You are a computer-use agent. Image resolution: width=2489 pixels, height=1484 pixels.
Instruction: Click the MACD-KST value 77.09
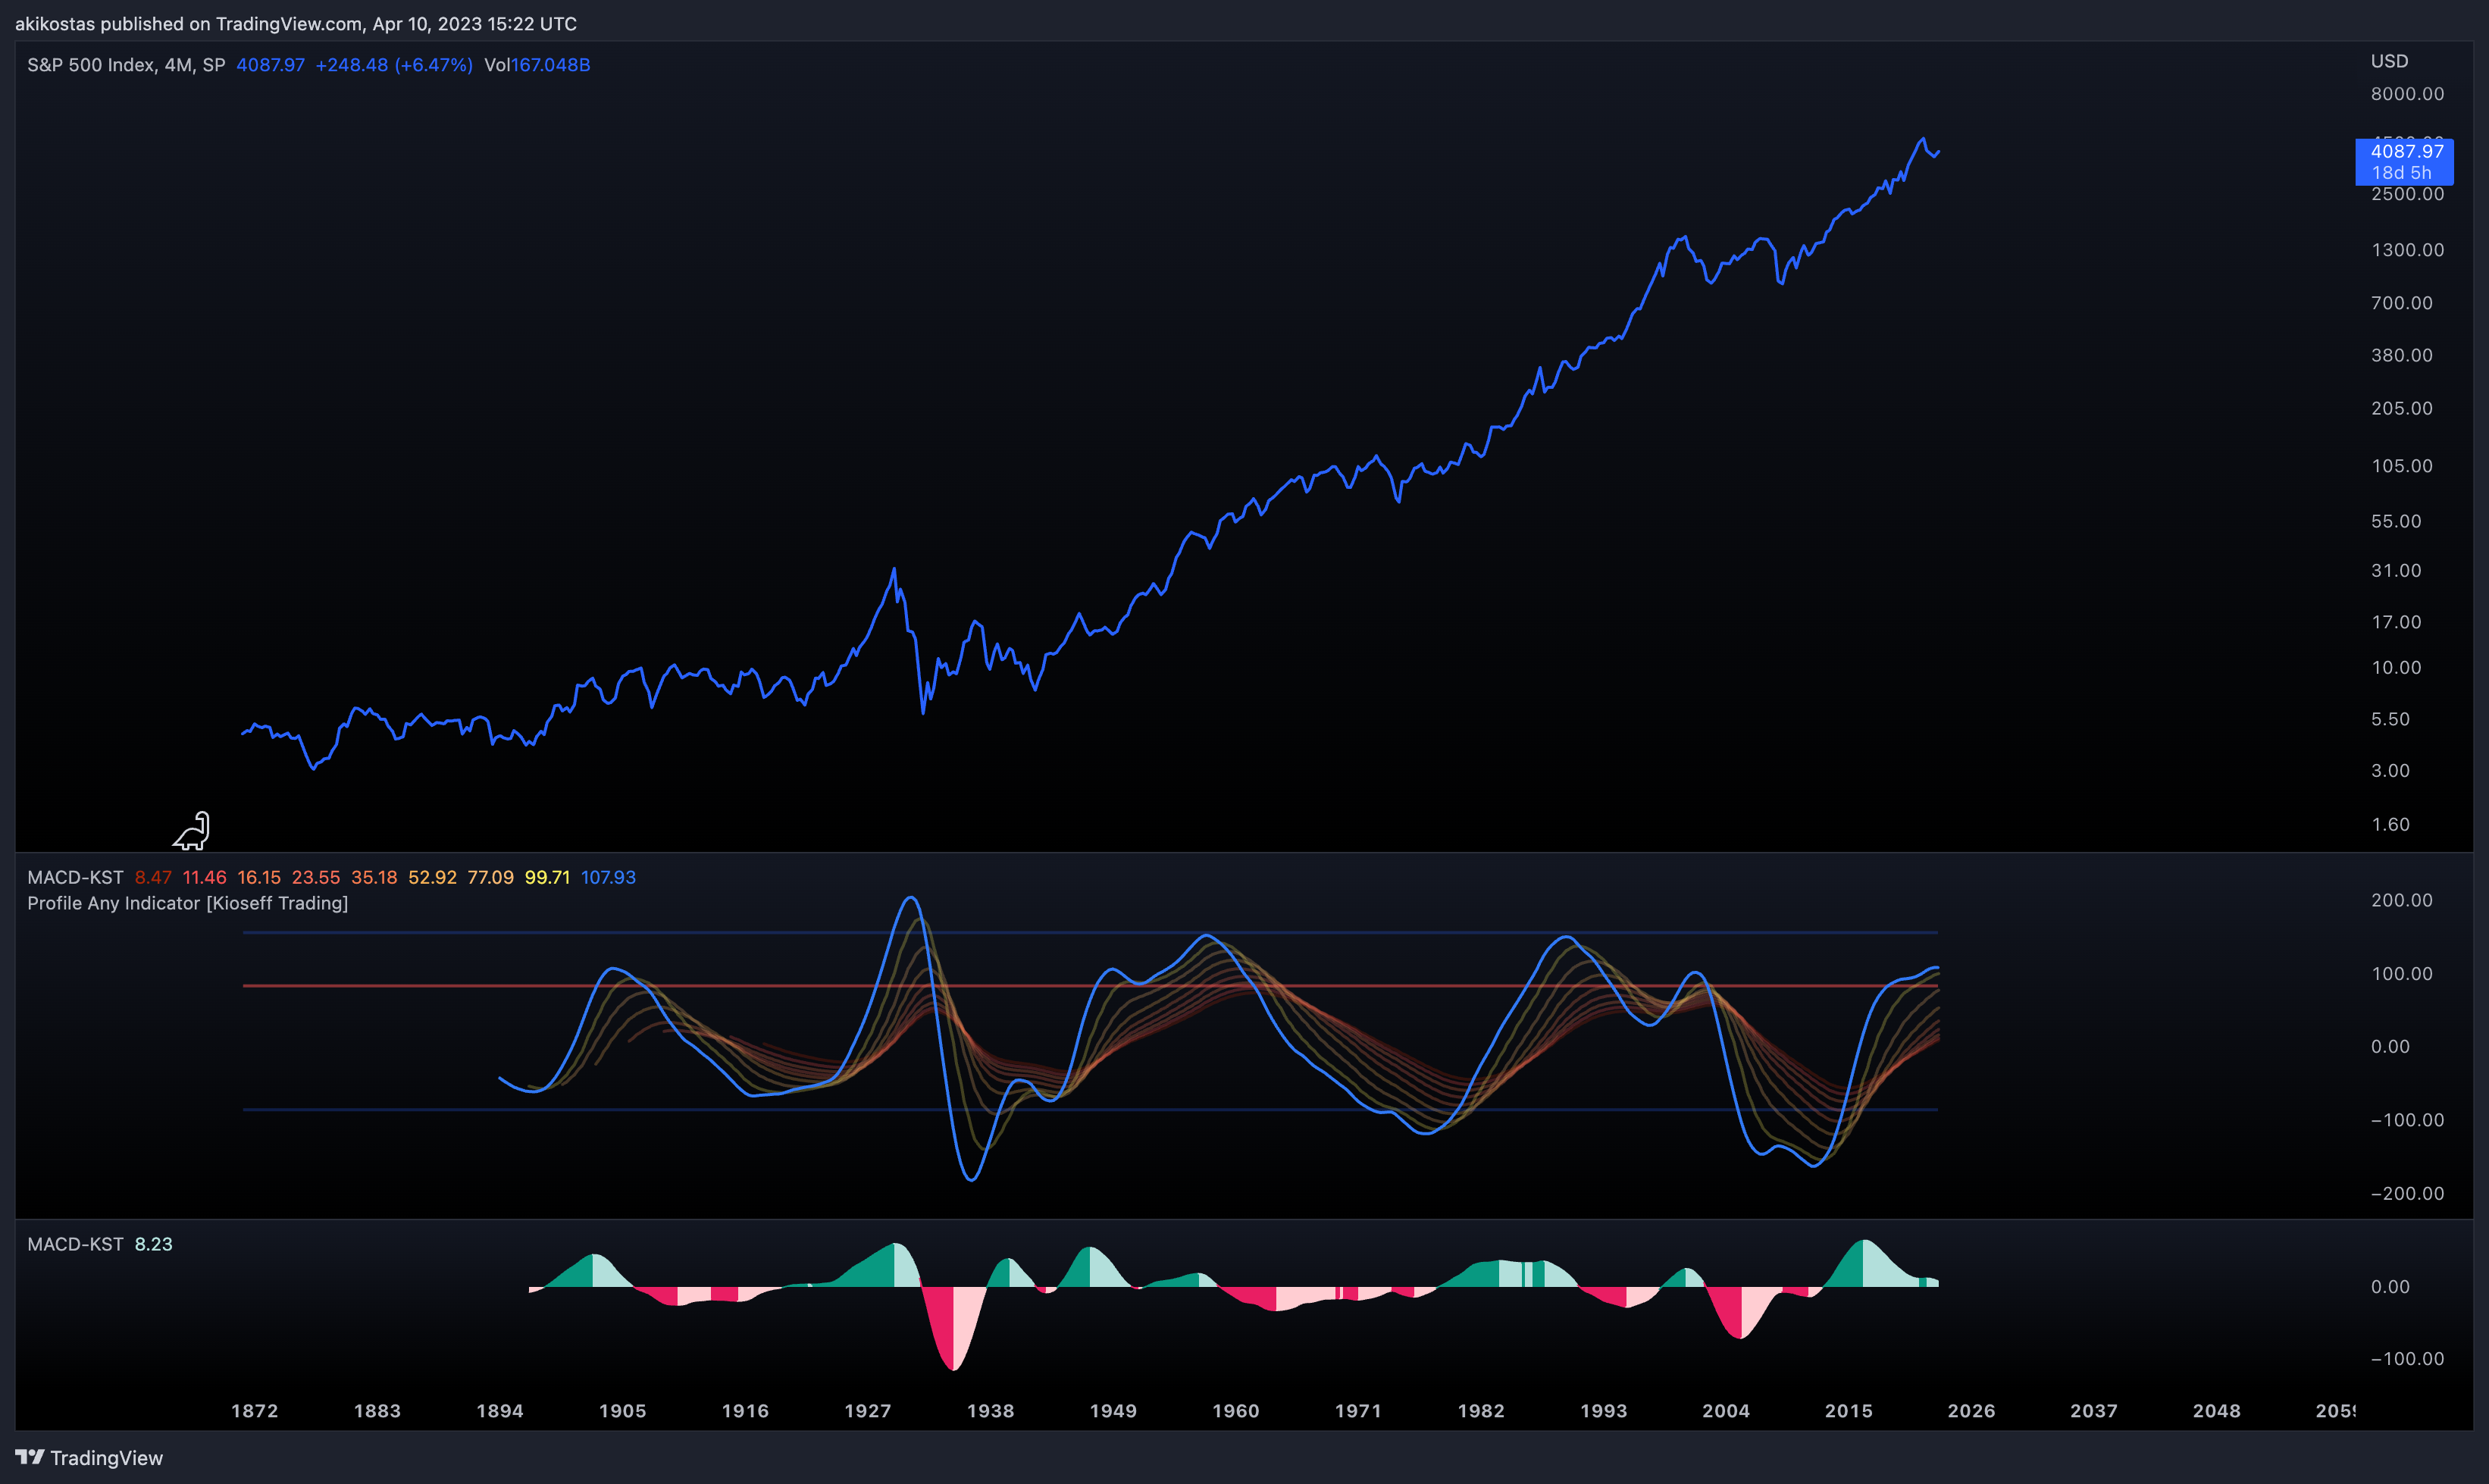pos(491,877)
